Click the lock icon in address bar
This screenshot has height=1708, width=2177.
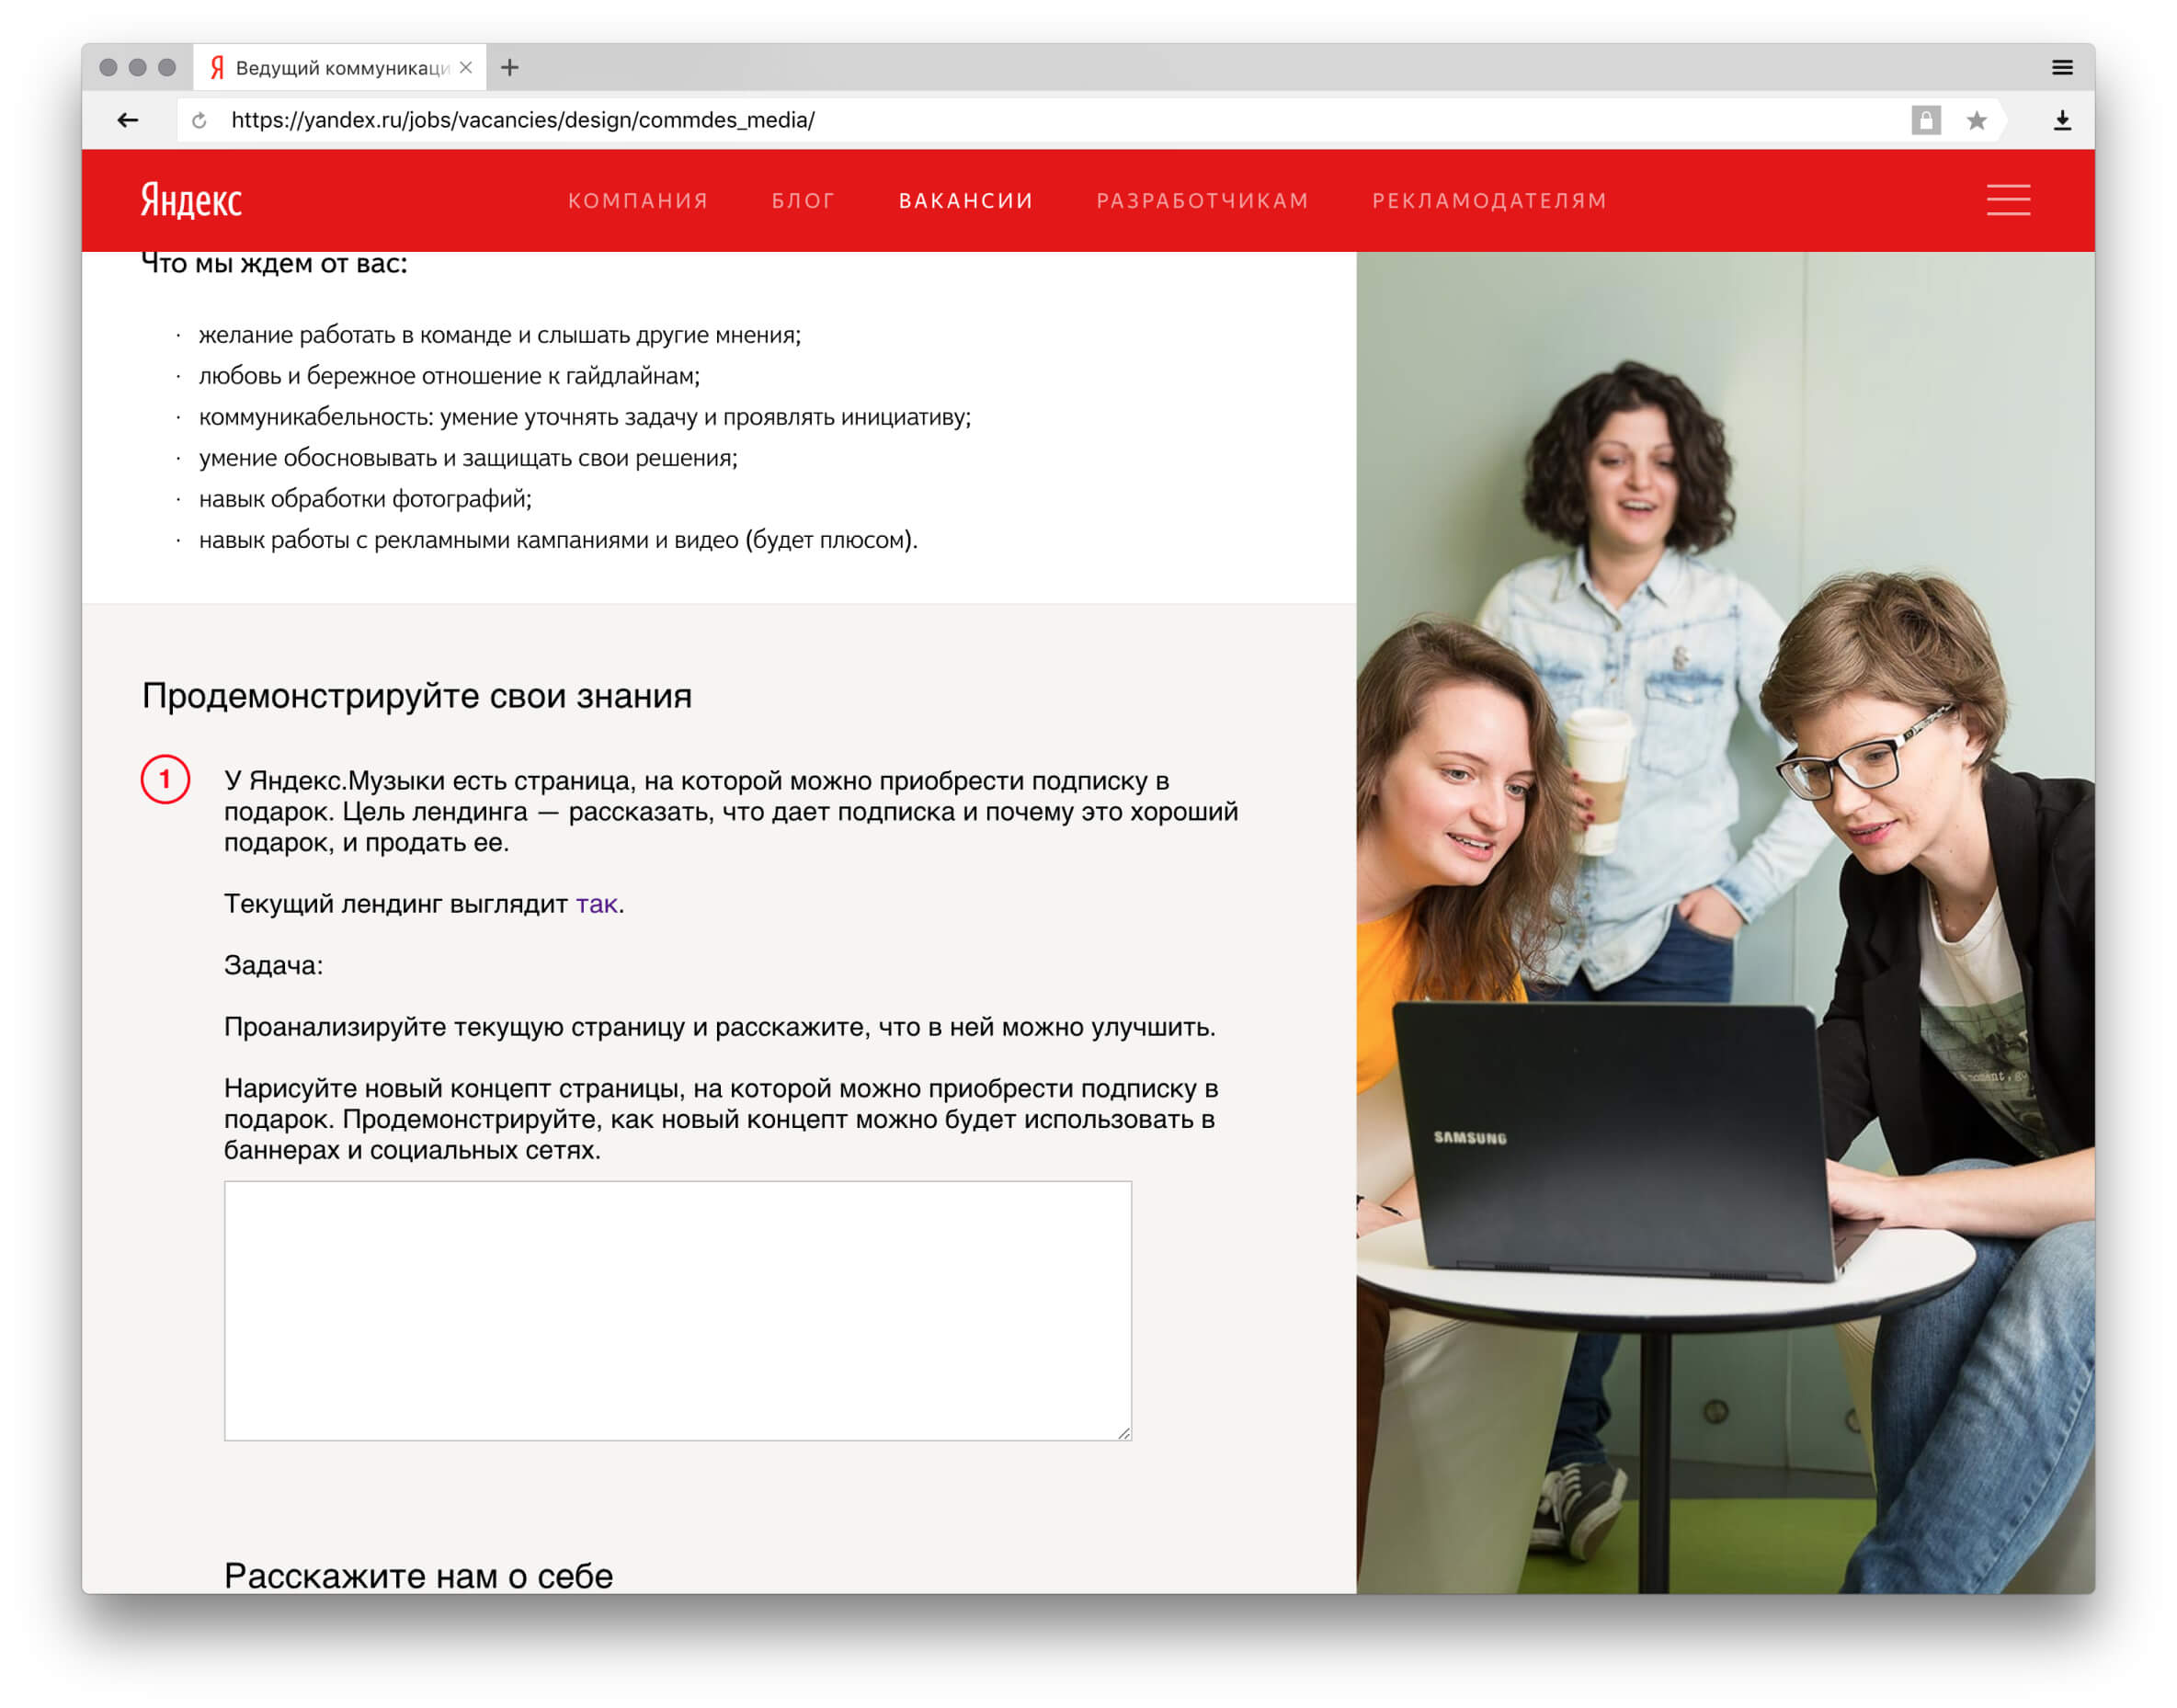(1925, 120)
